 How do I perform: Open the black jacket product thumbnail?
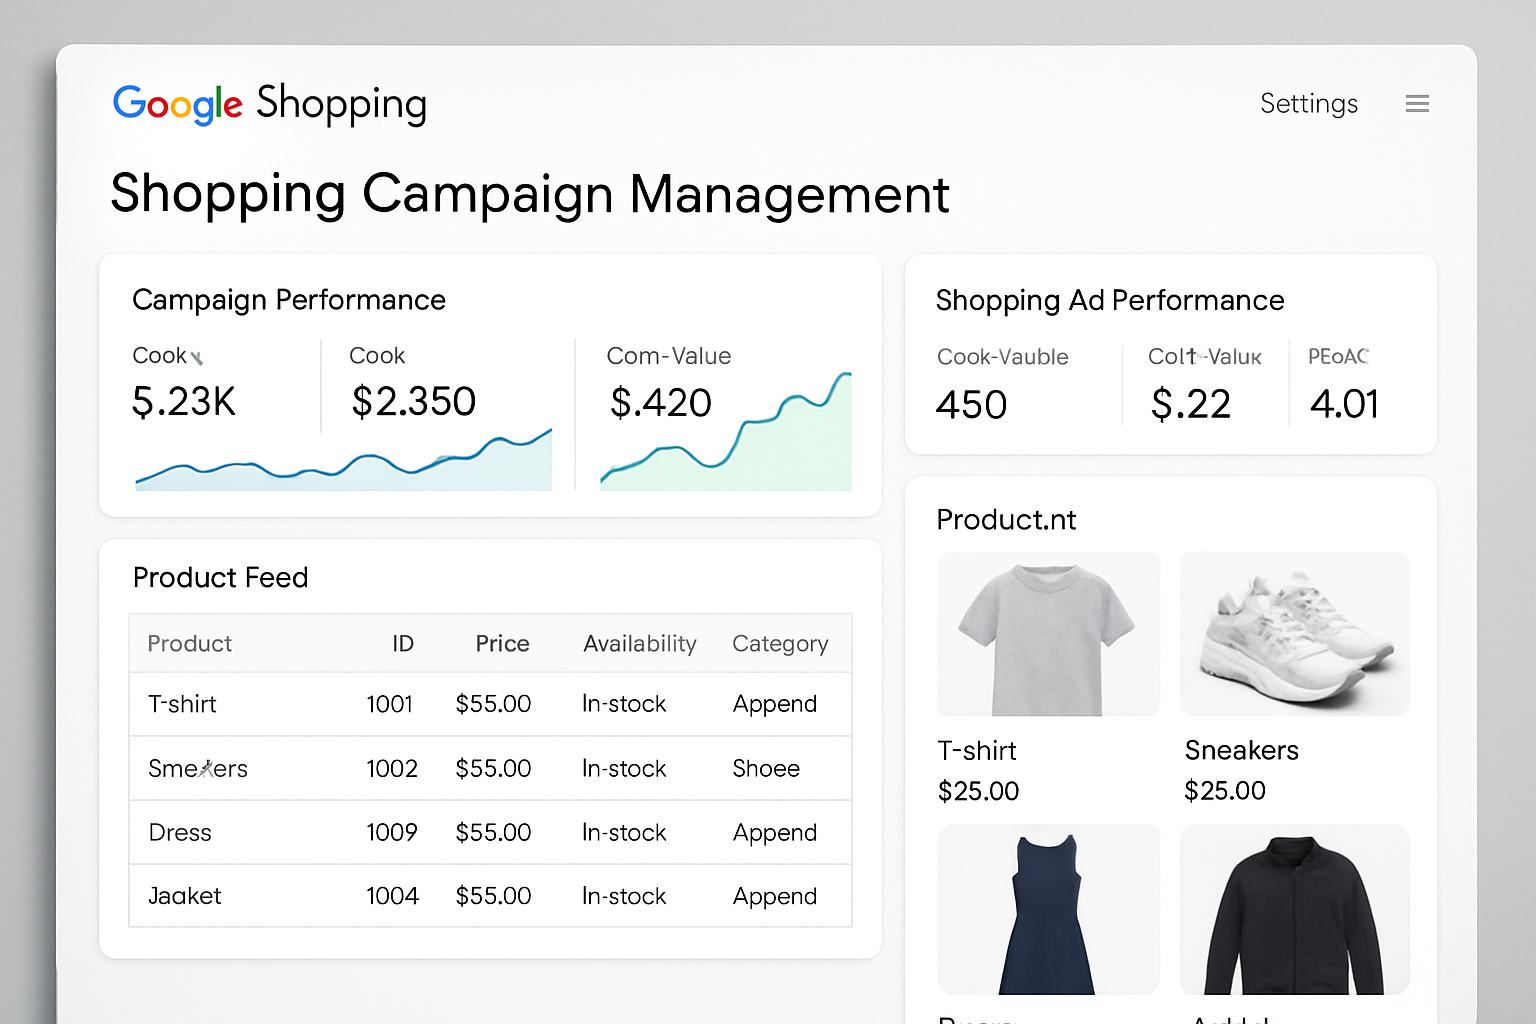point(1295,909)
